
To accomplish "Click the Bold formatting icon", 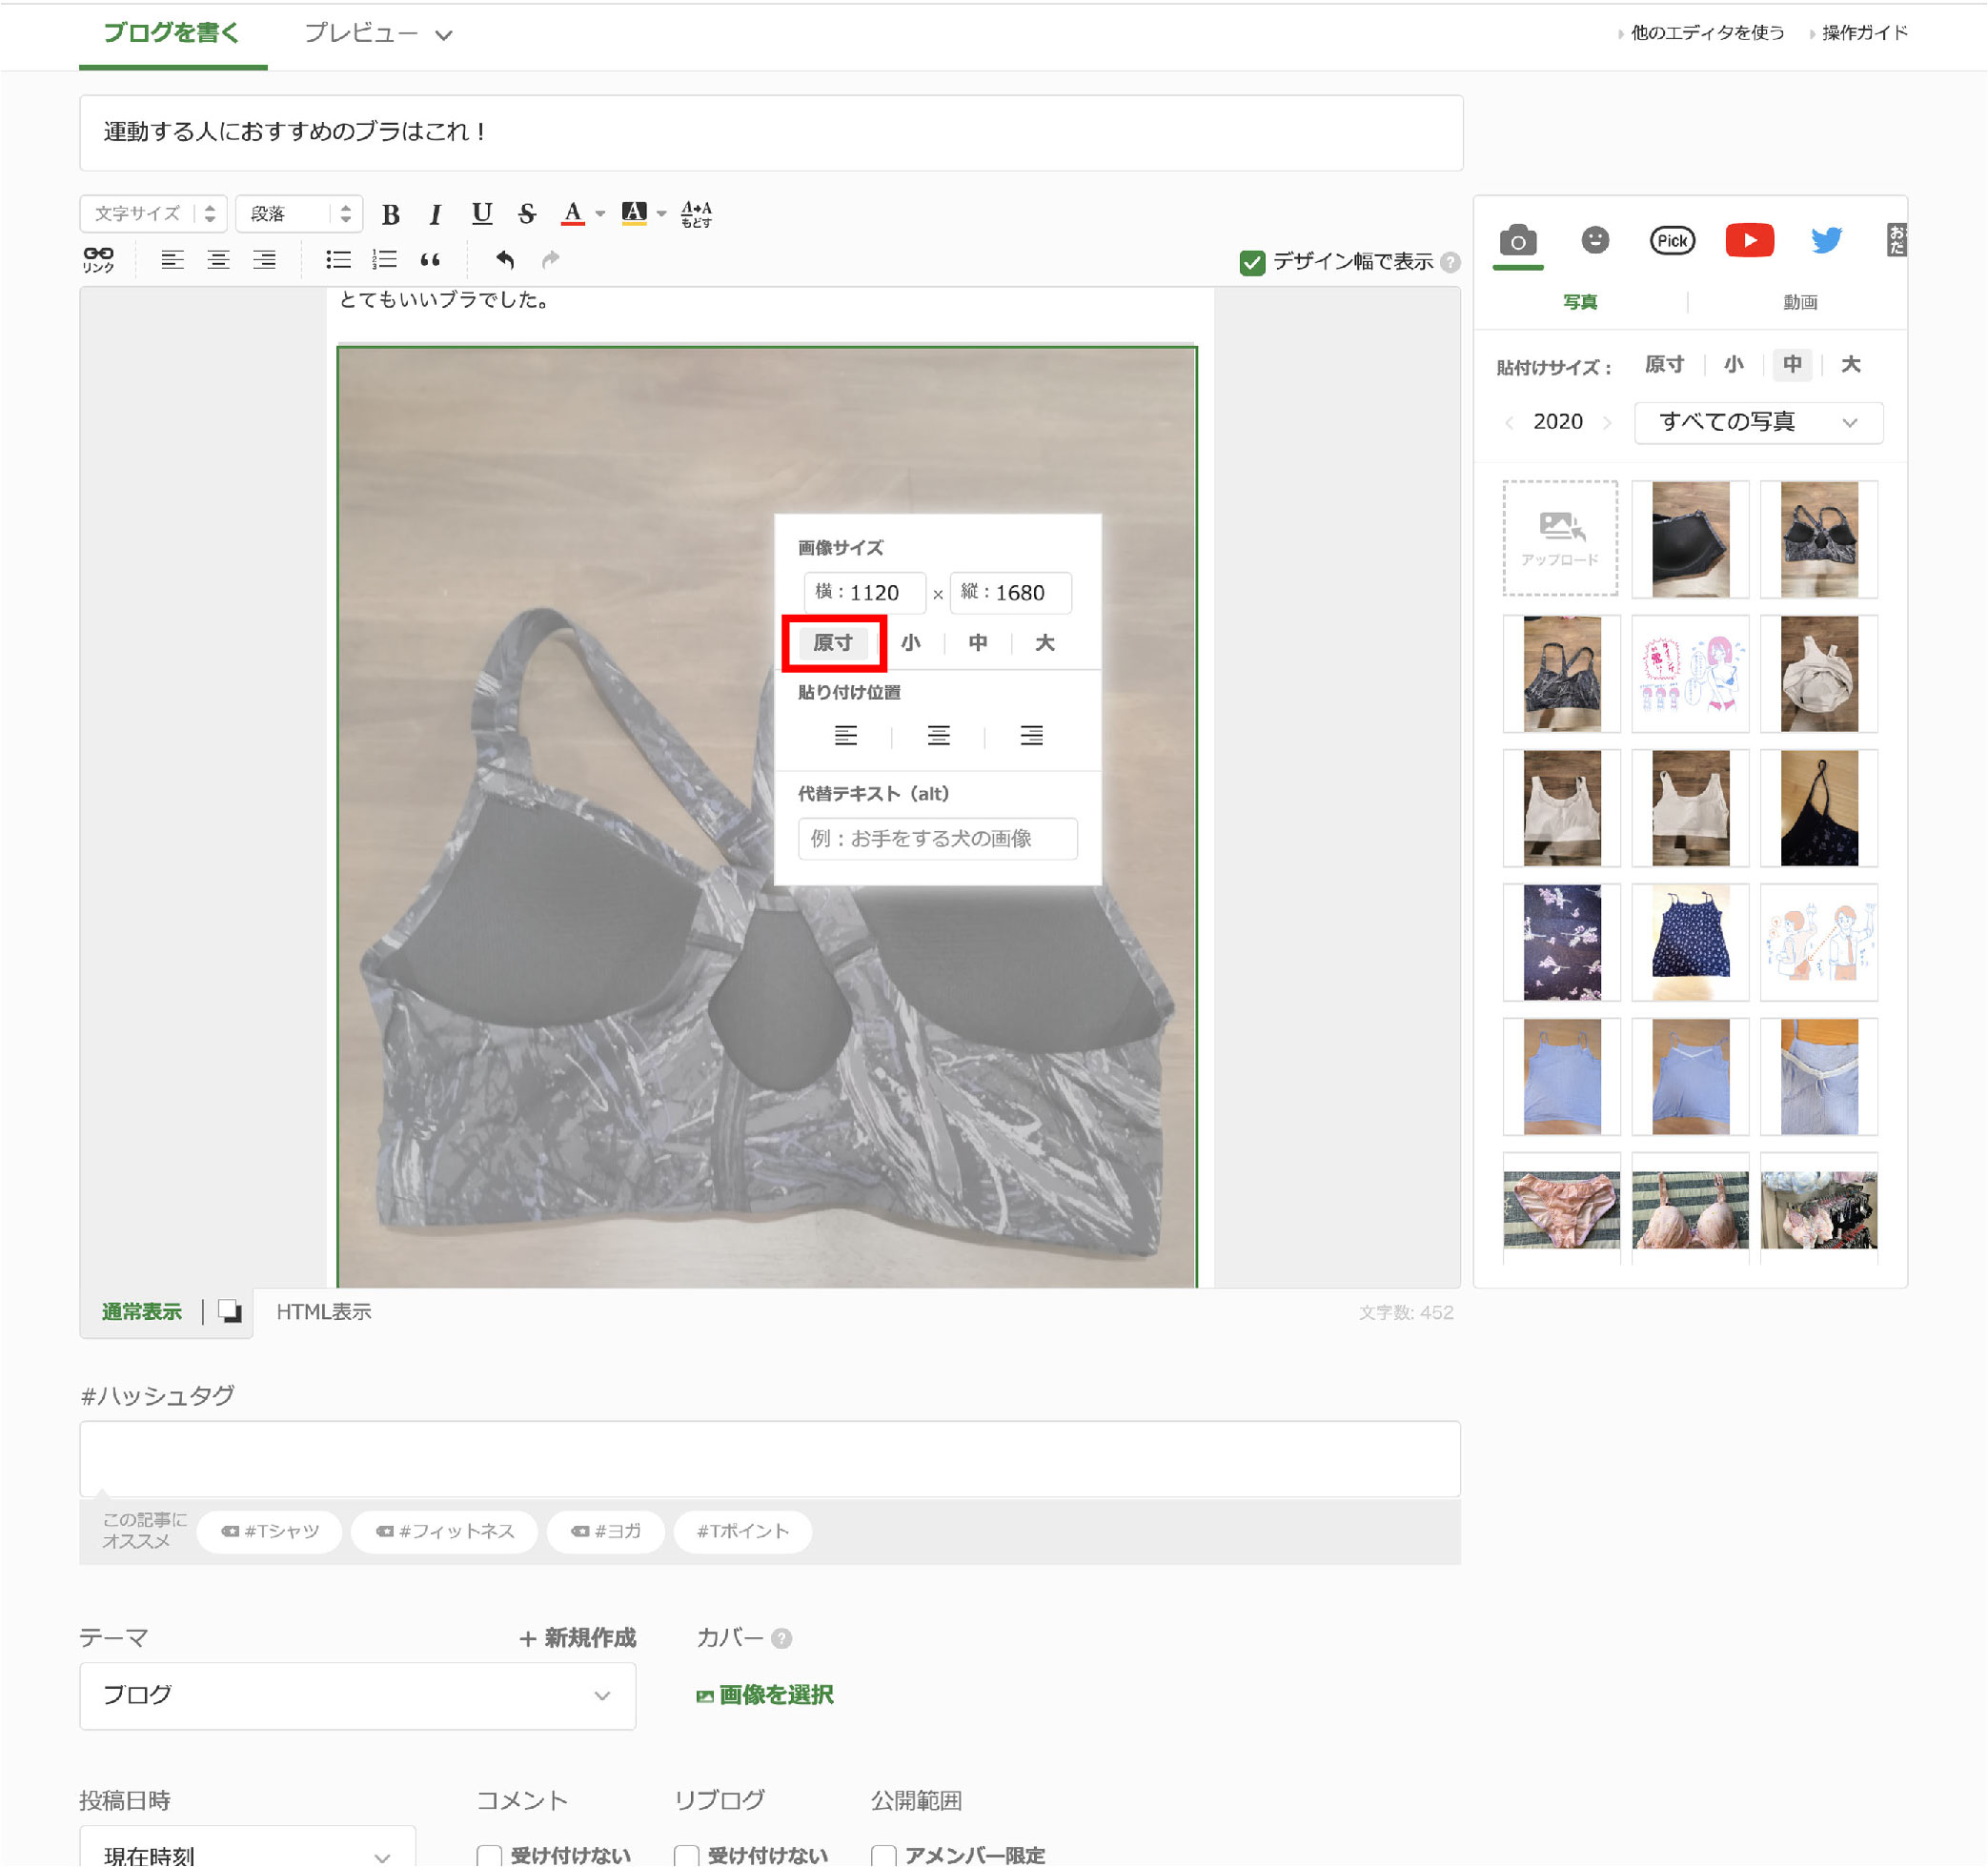I will (391, 214).
